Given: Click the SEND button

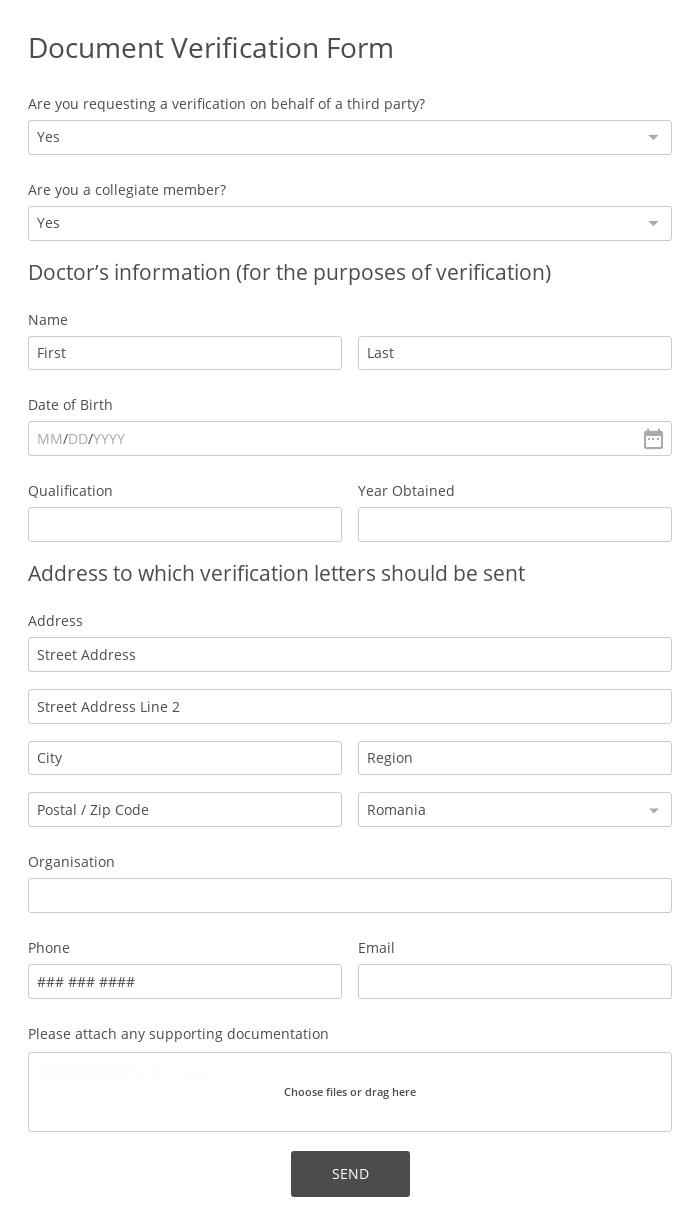Looking at the screenshot, I should (x=350, y=1173).
